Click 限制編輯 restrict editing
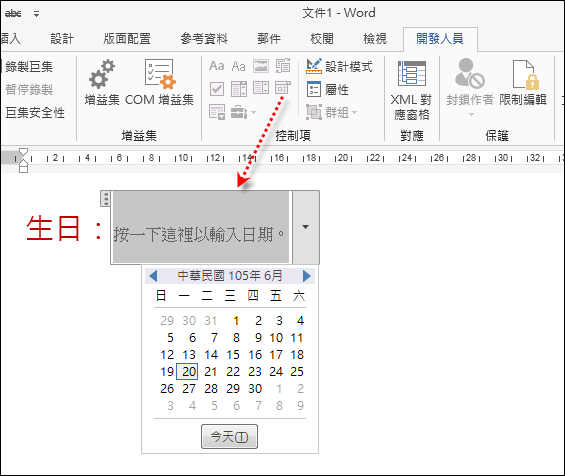 coord(522,83)
